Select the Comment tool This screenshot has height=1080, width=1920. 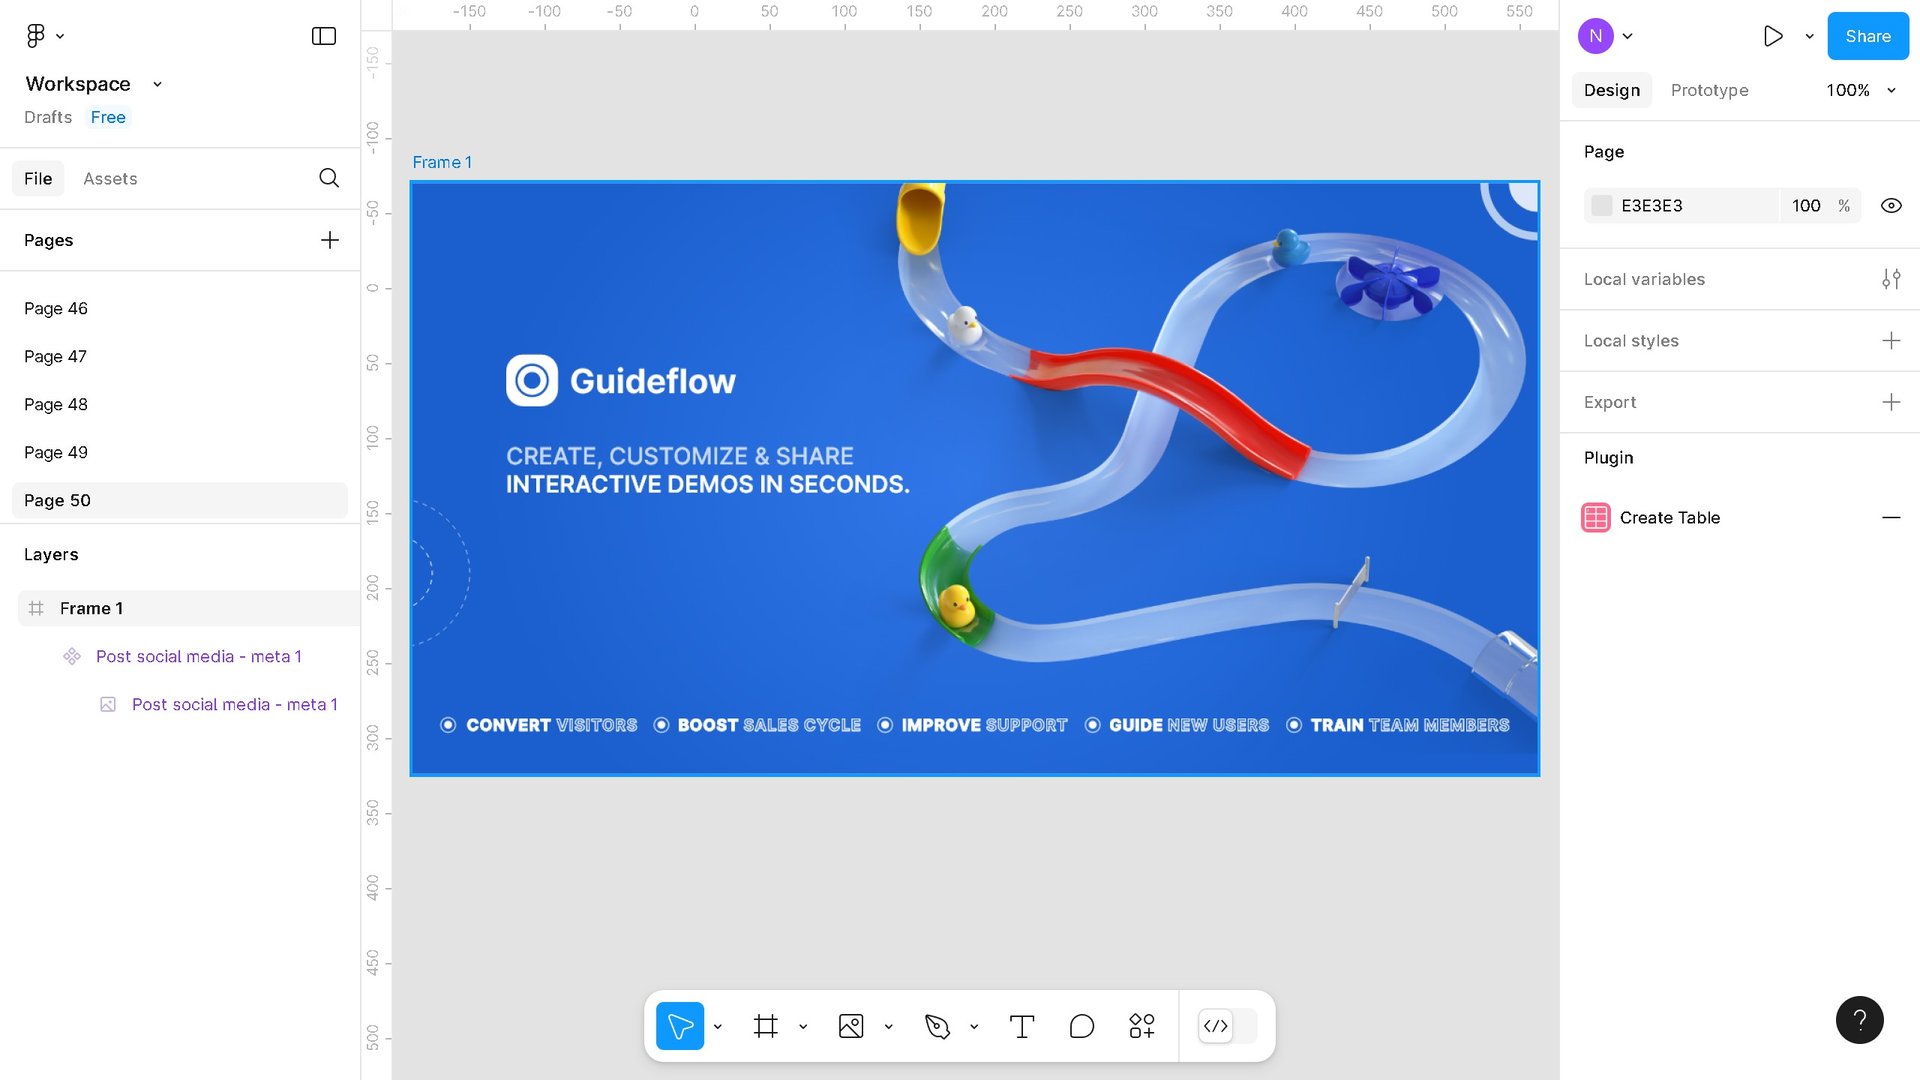(x=1081, y=1026)
